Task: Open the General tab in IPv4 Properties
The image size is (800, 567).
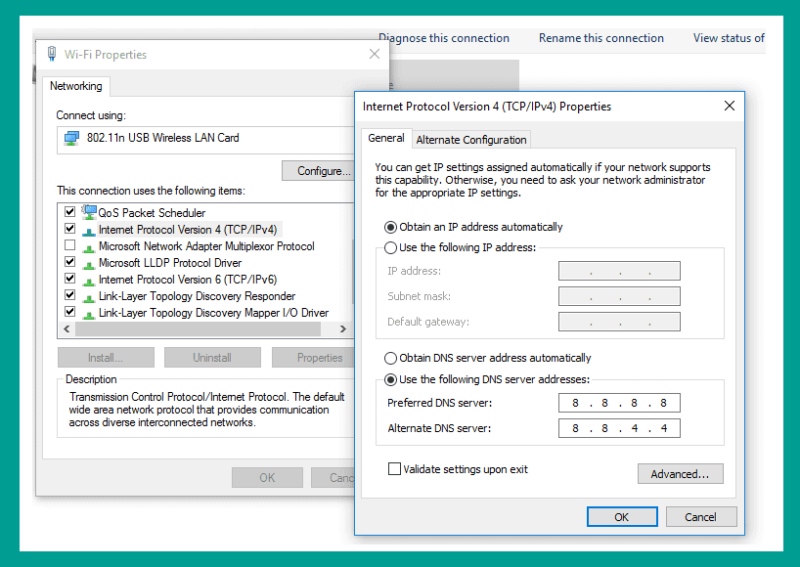Action: [x=386, y=138]
